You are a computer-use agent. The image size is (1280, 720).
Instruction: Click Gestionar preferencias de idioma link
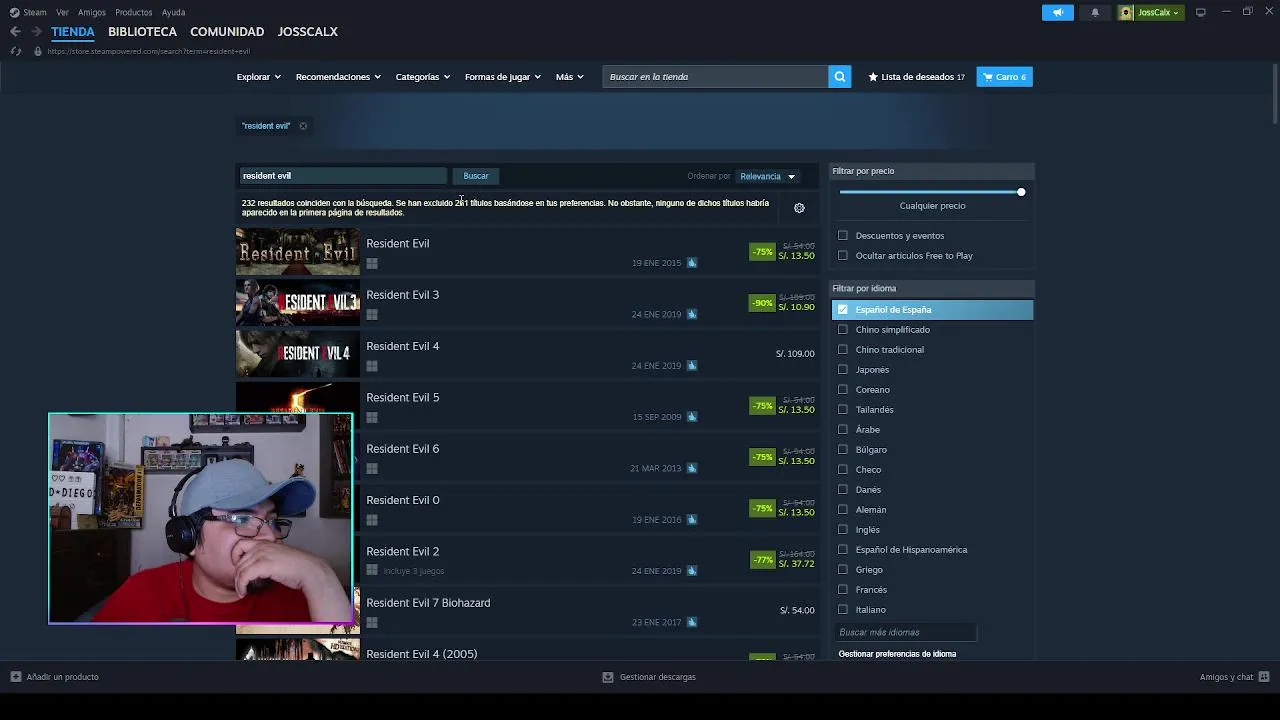point(897,654)
